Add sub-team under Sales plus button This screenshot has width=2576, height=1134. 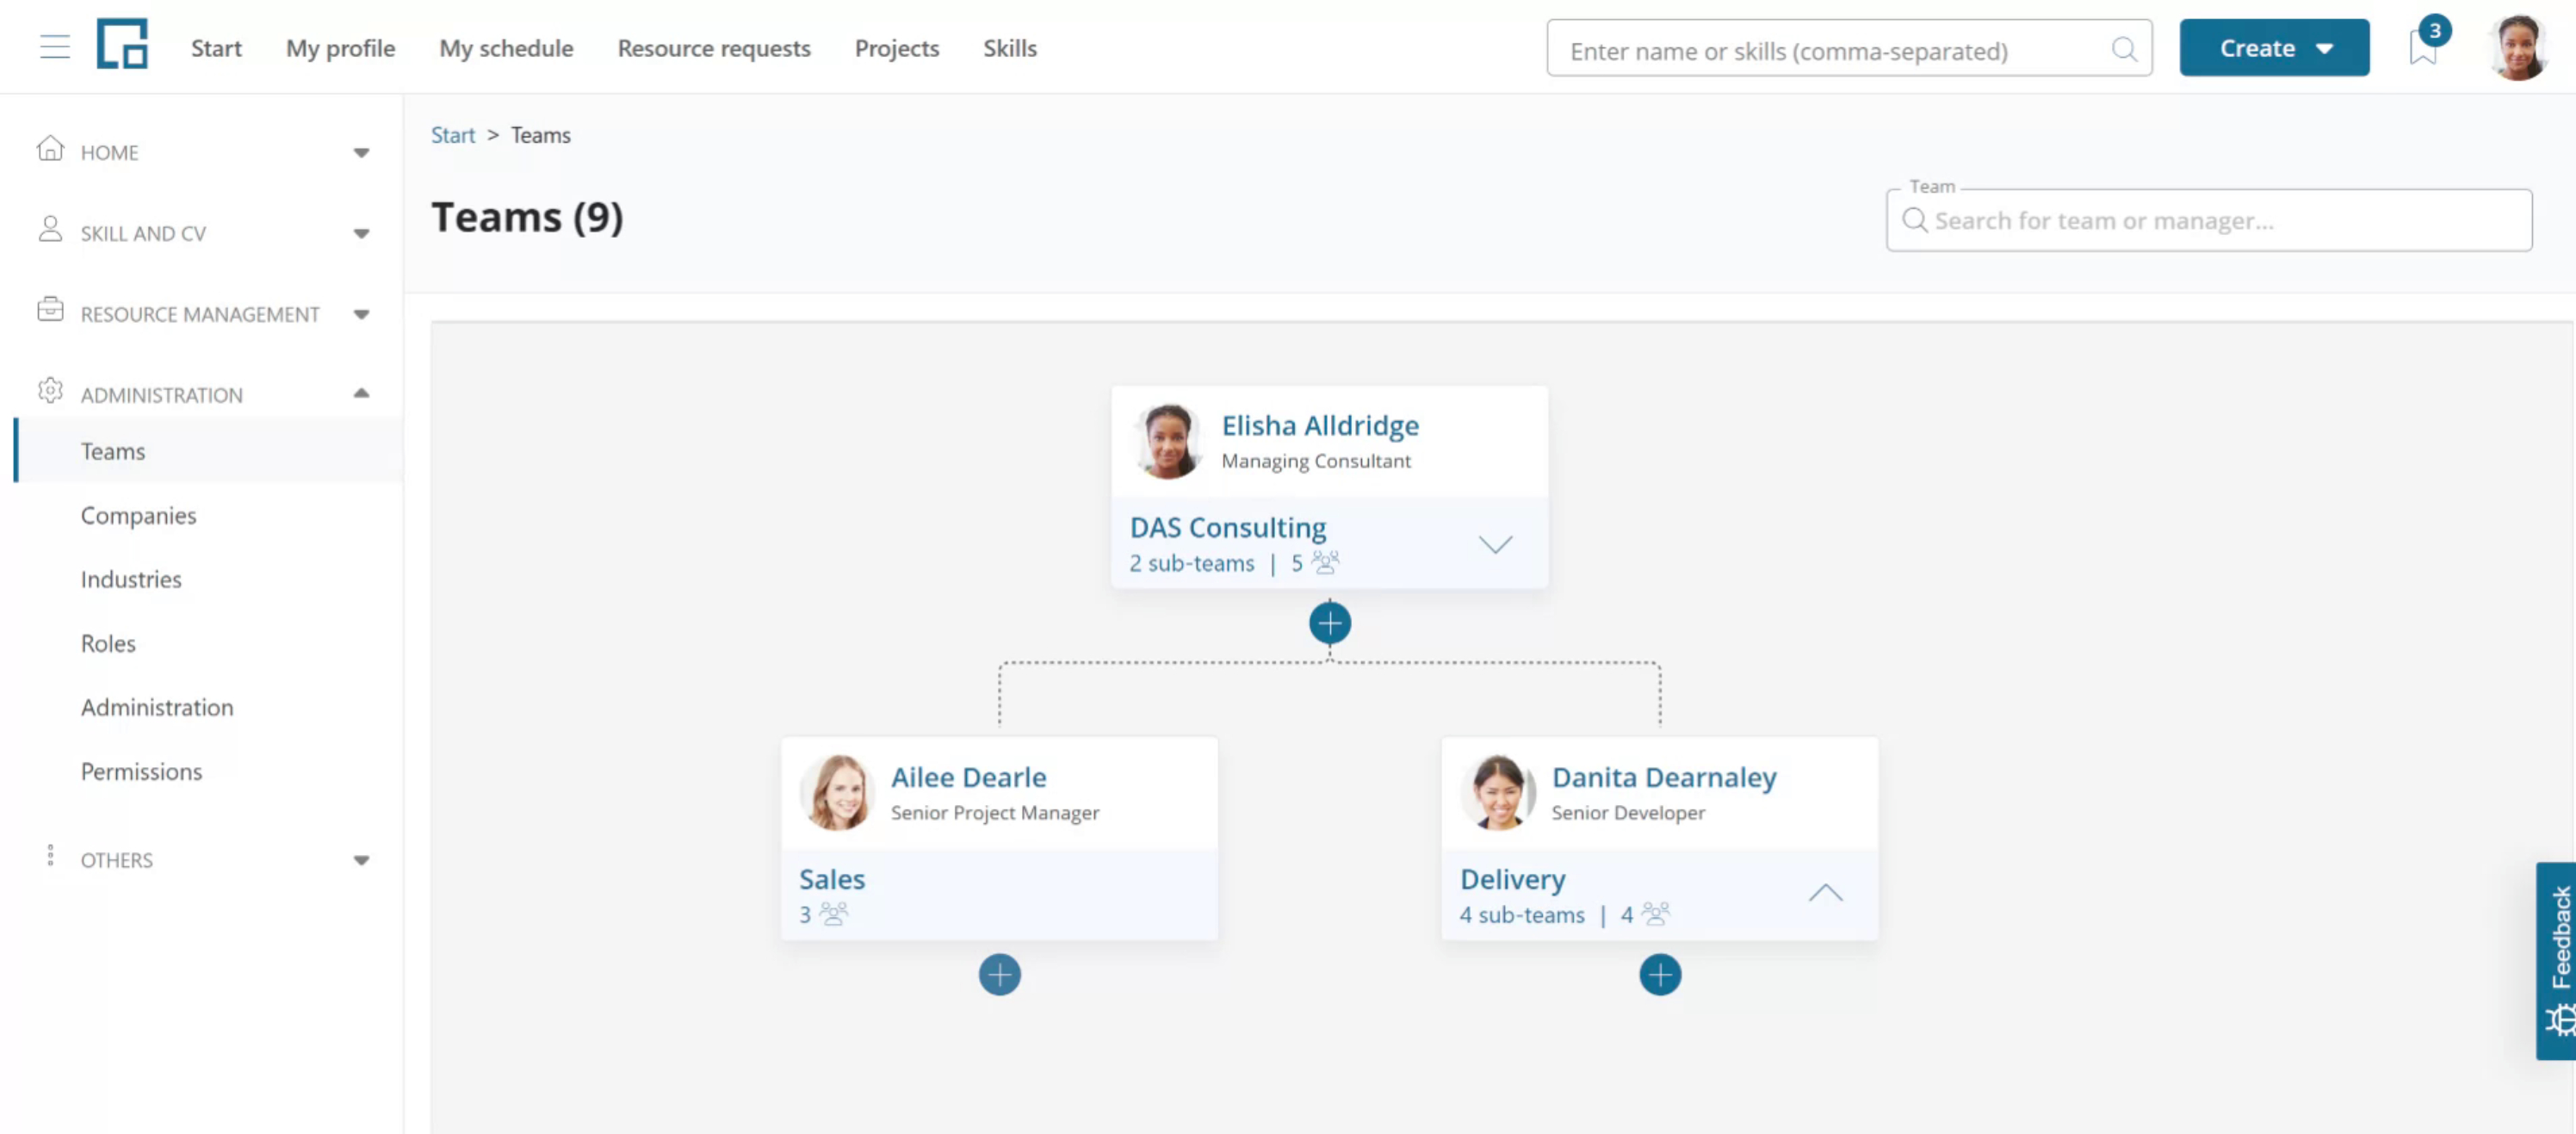tap(999, 975)
